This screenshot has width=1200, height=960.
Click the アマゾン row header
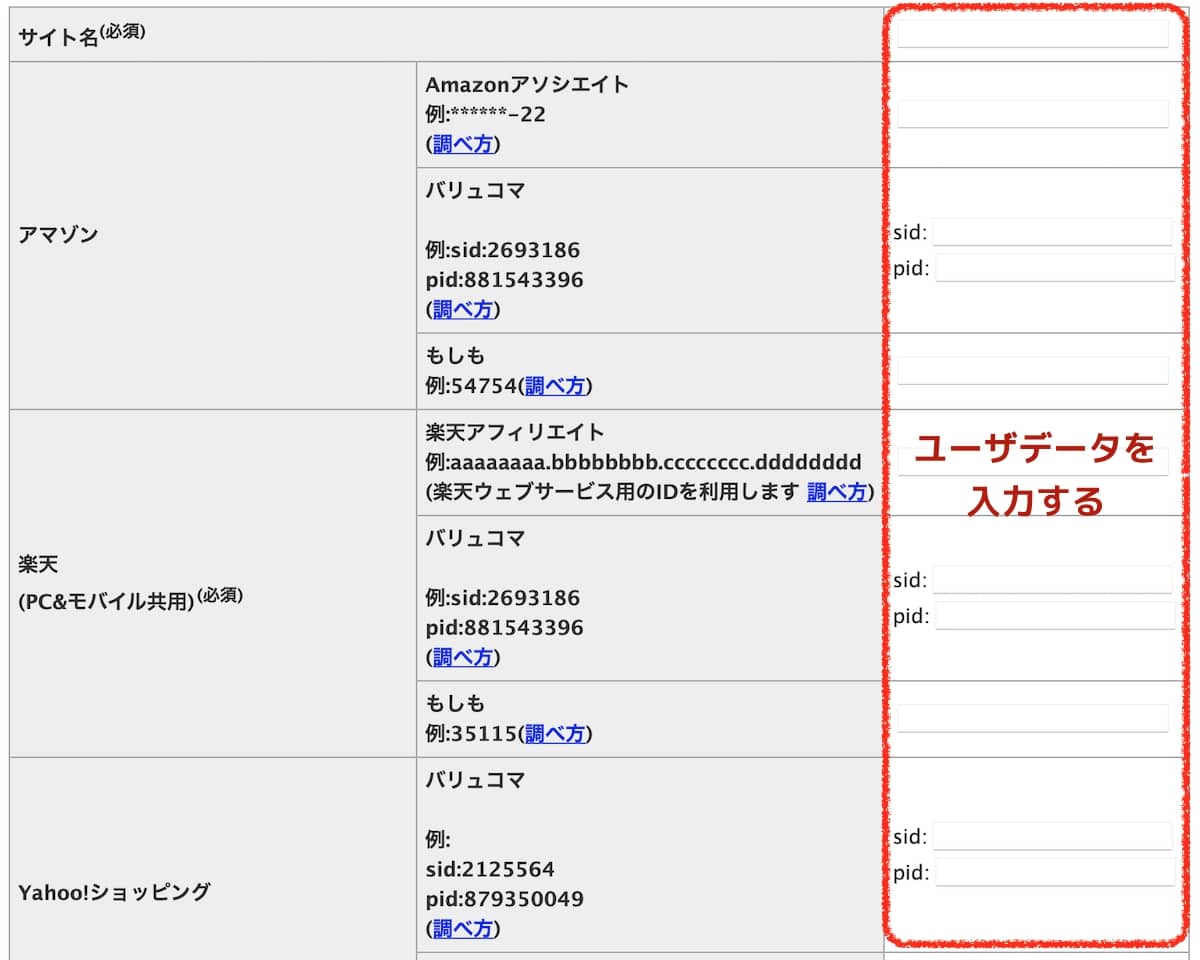coord(58,236)
